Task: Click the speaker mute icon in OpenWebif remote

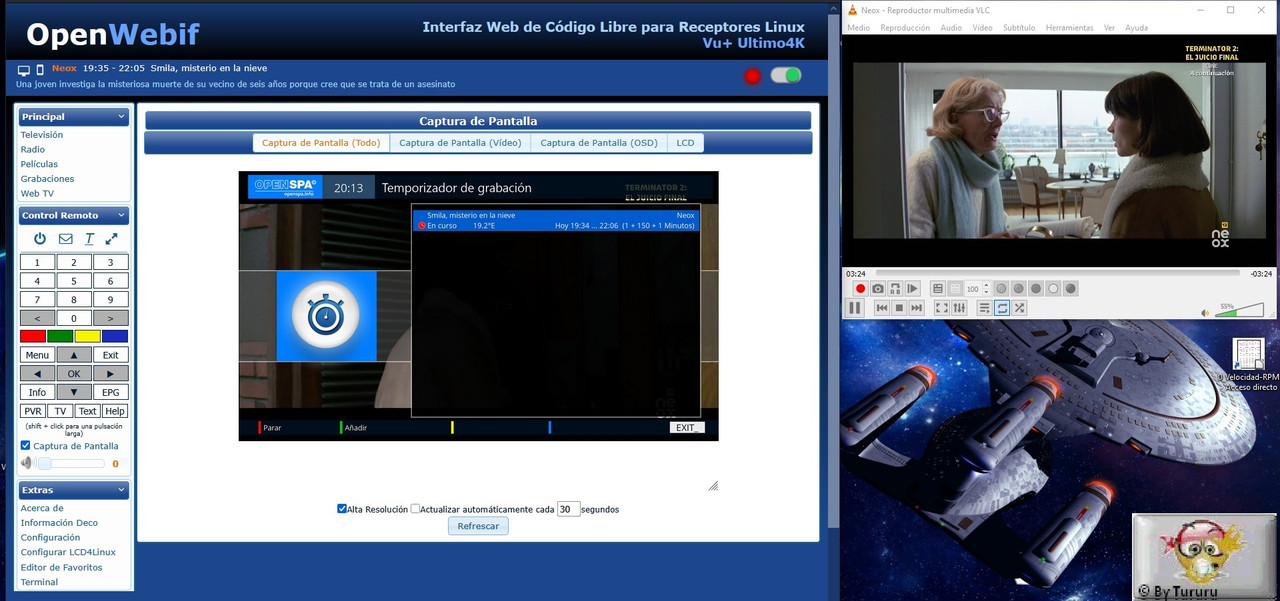Action: click(x=26, y=463)
